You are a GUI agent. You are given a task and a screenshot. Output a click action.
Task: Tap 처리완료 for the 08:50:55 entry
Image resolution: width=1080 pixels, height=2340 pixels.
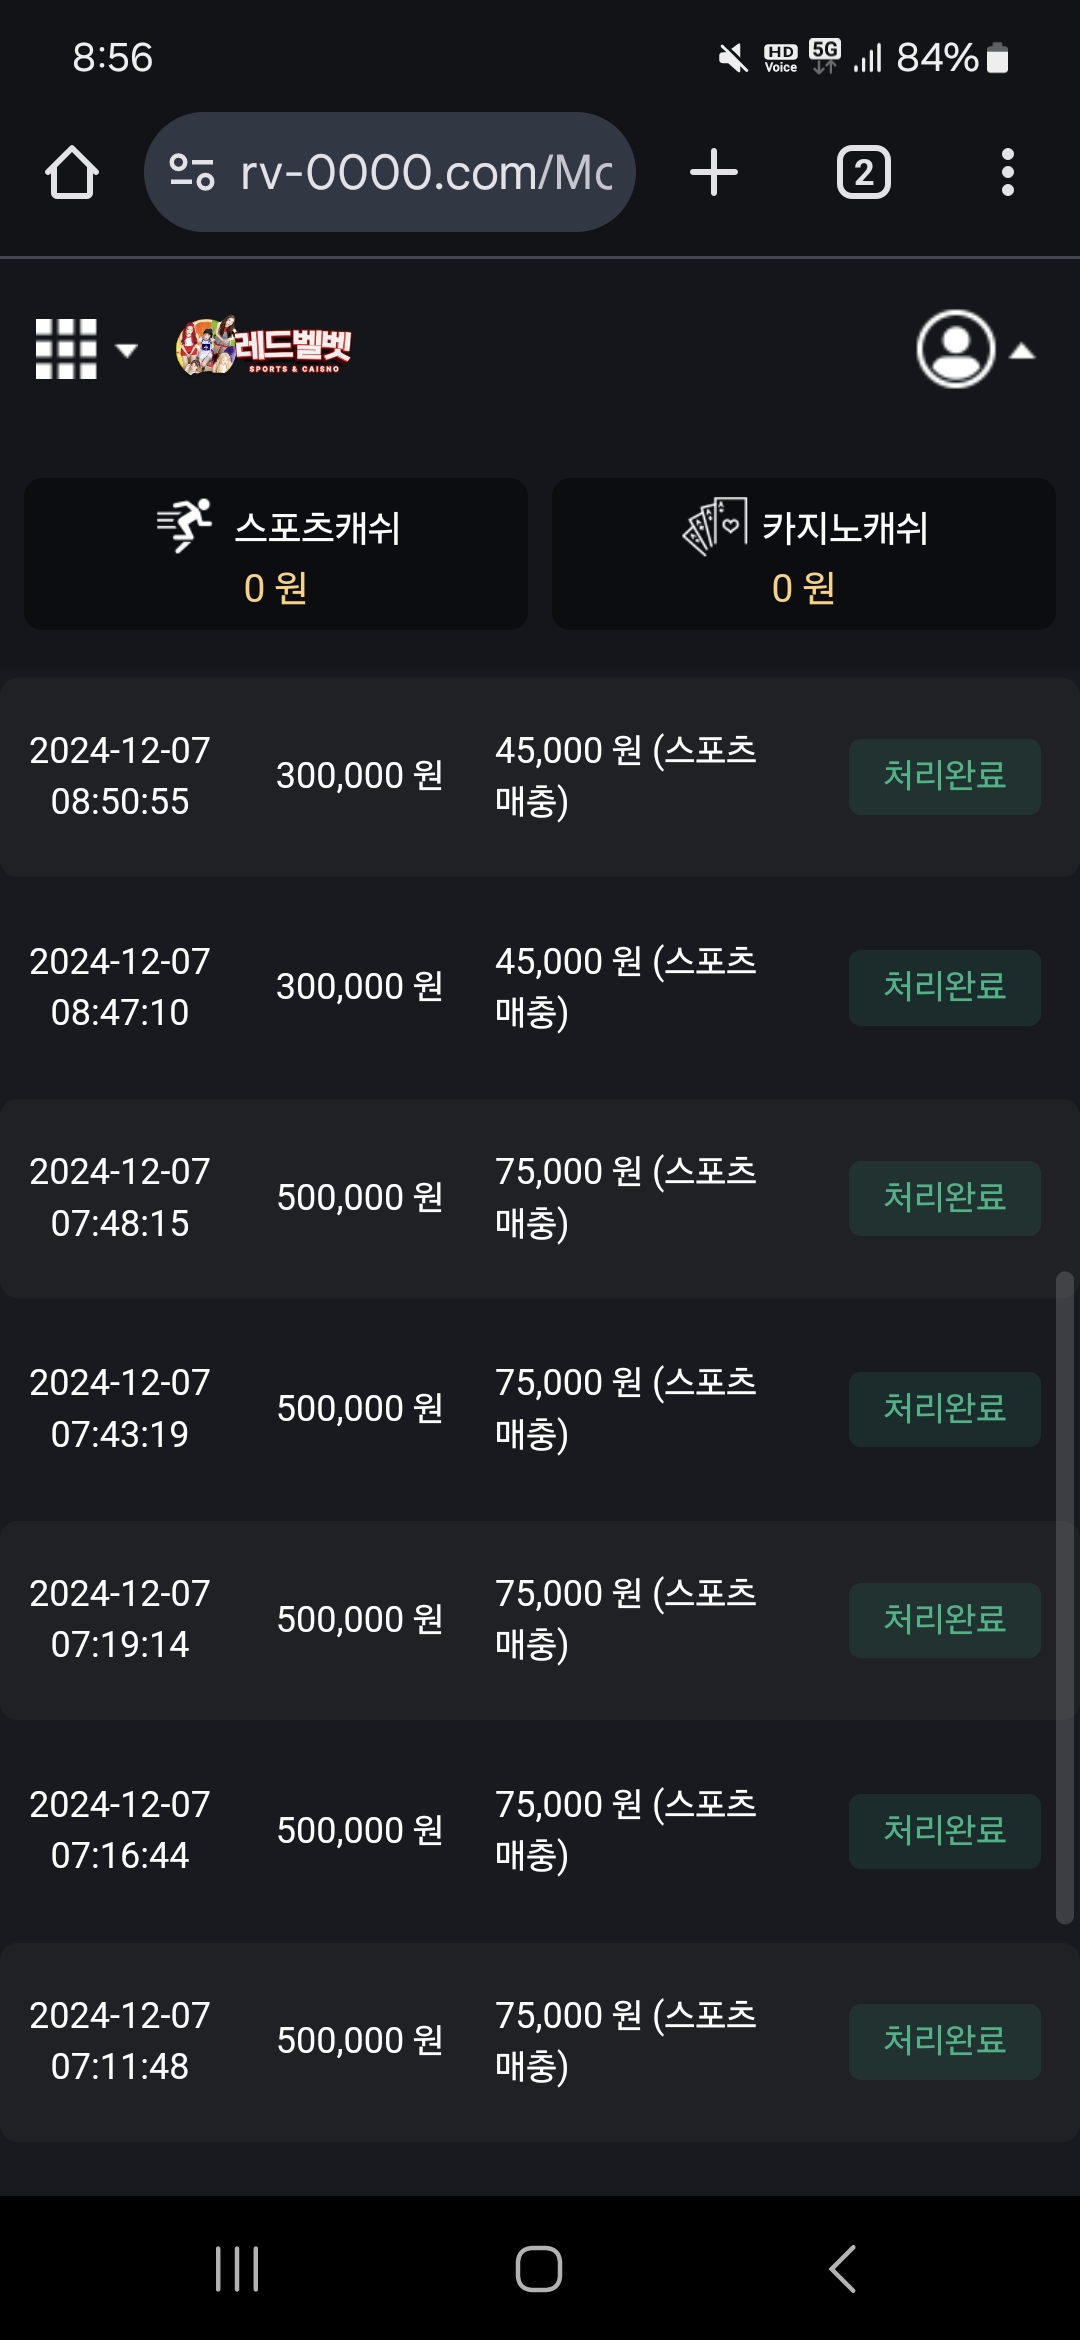pos(944,776)
